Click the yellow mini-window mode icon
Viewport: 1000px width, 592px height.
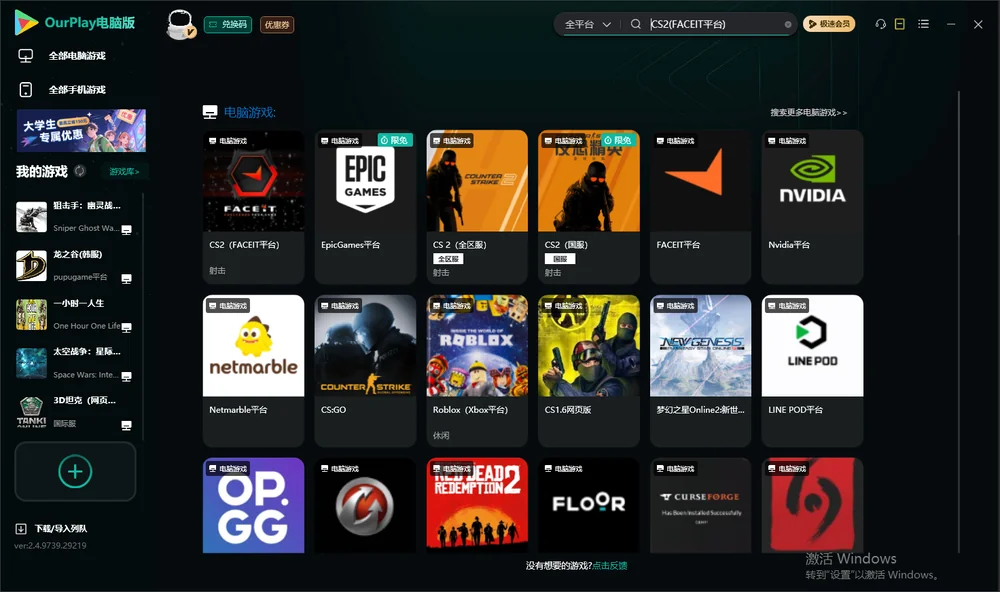(x=900, y=24)
